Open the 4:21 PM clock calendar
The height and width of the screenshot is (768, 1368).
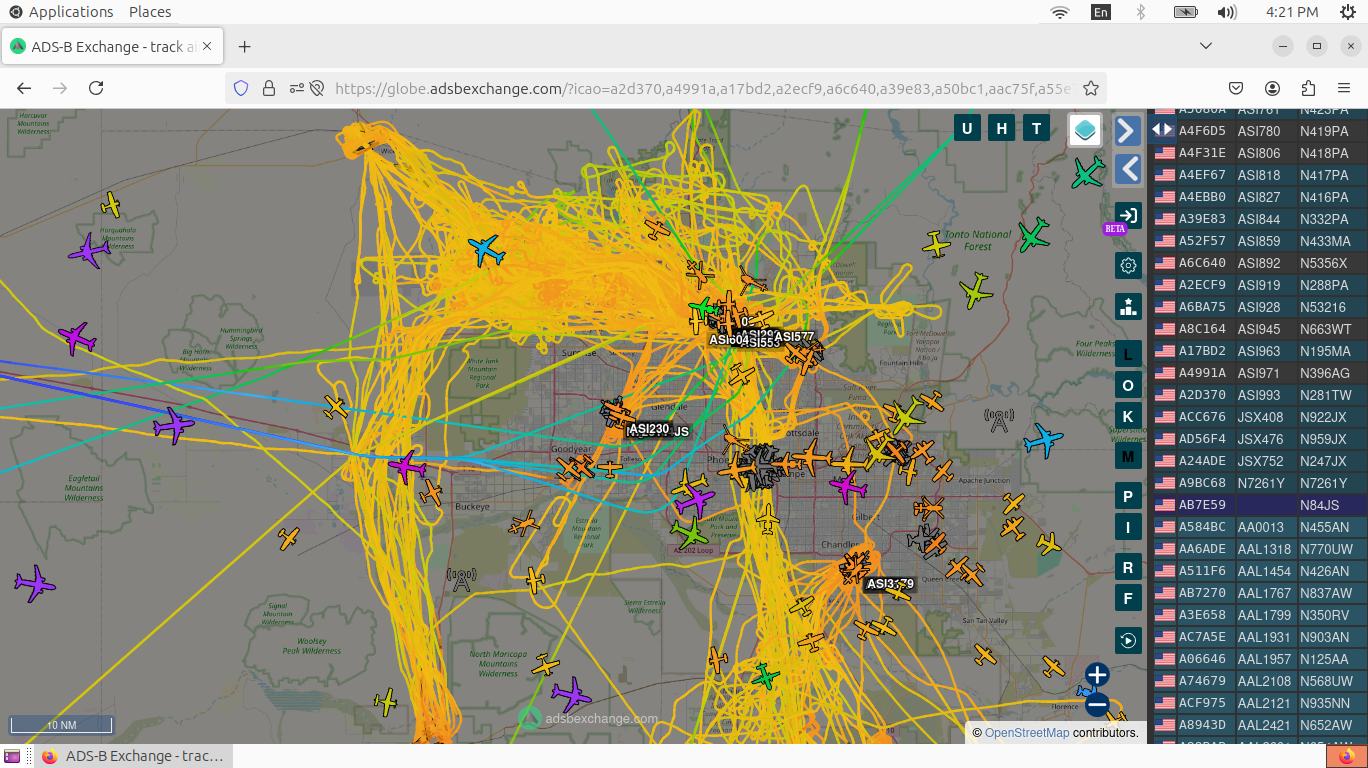pos(1292,12)
